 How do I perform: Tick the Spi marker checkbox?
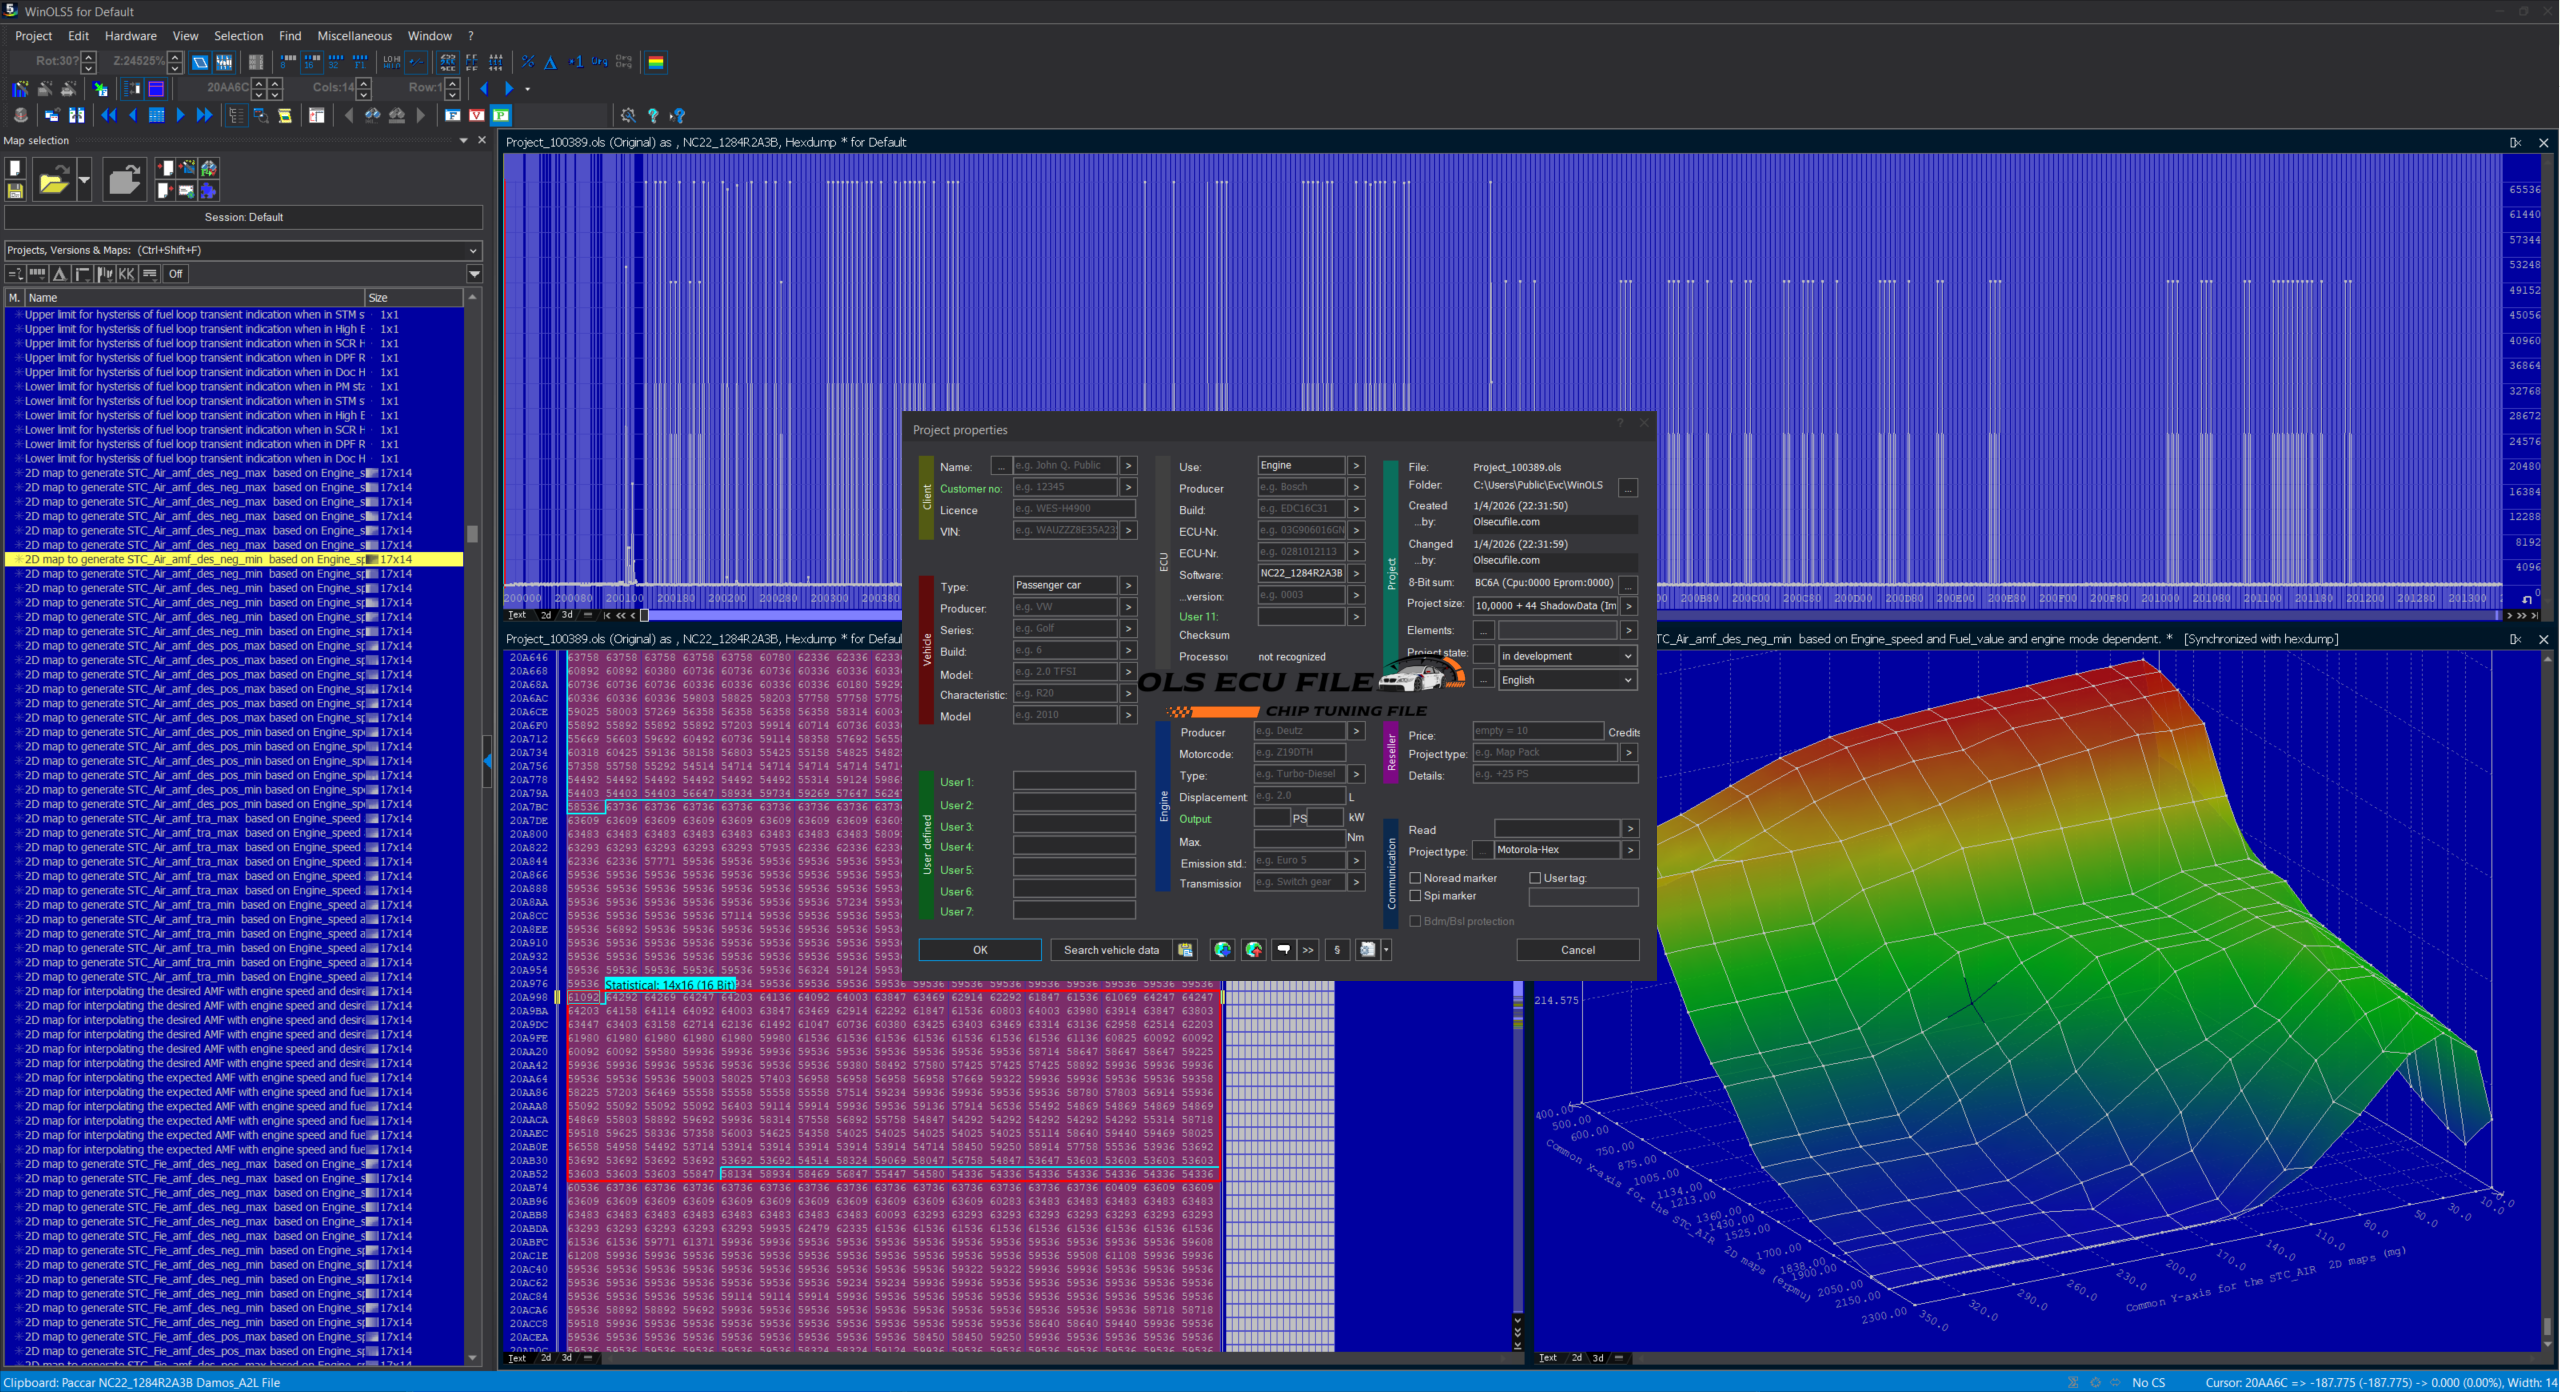click(1415, 896)
